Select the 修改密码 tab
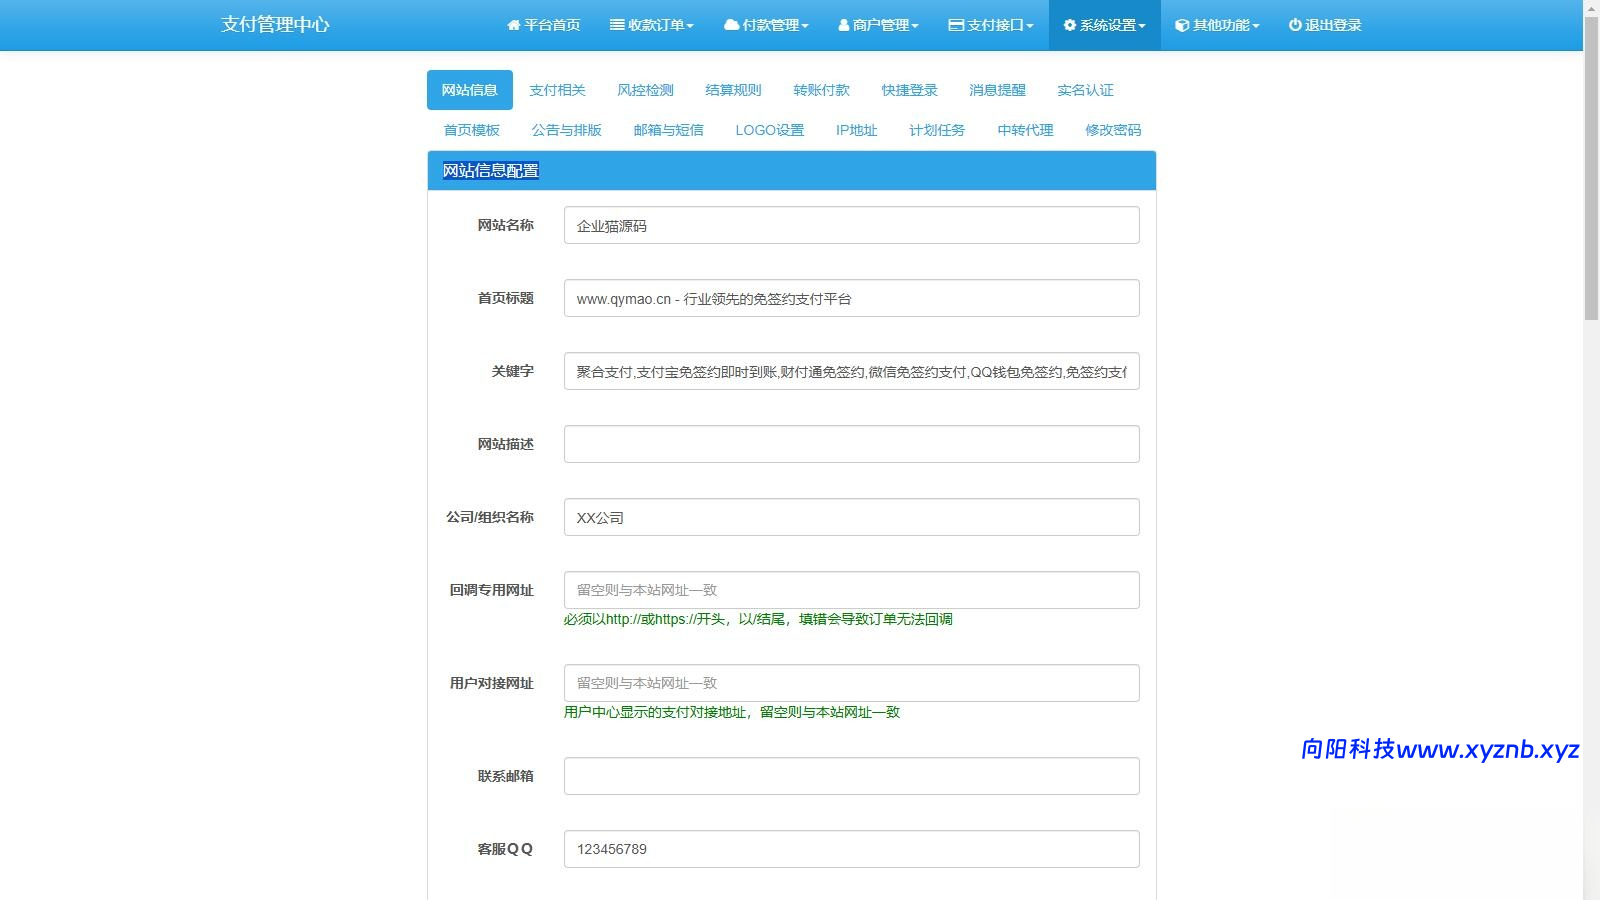The width and height of the screenshot is (1600, 900). point(1113,130)
